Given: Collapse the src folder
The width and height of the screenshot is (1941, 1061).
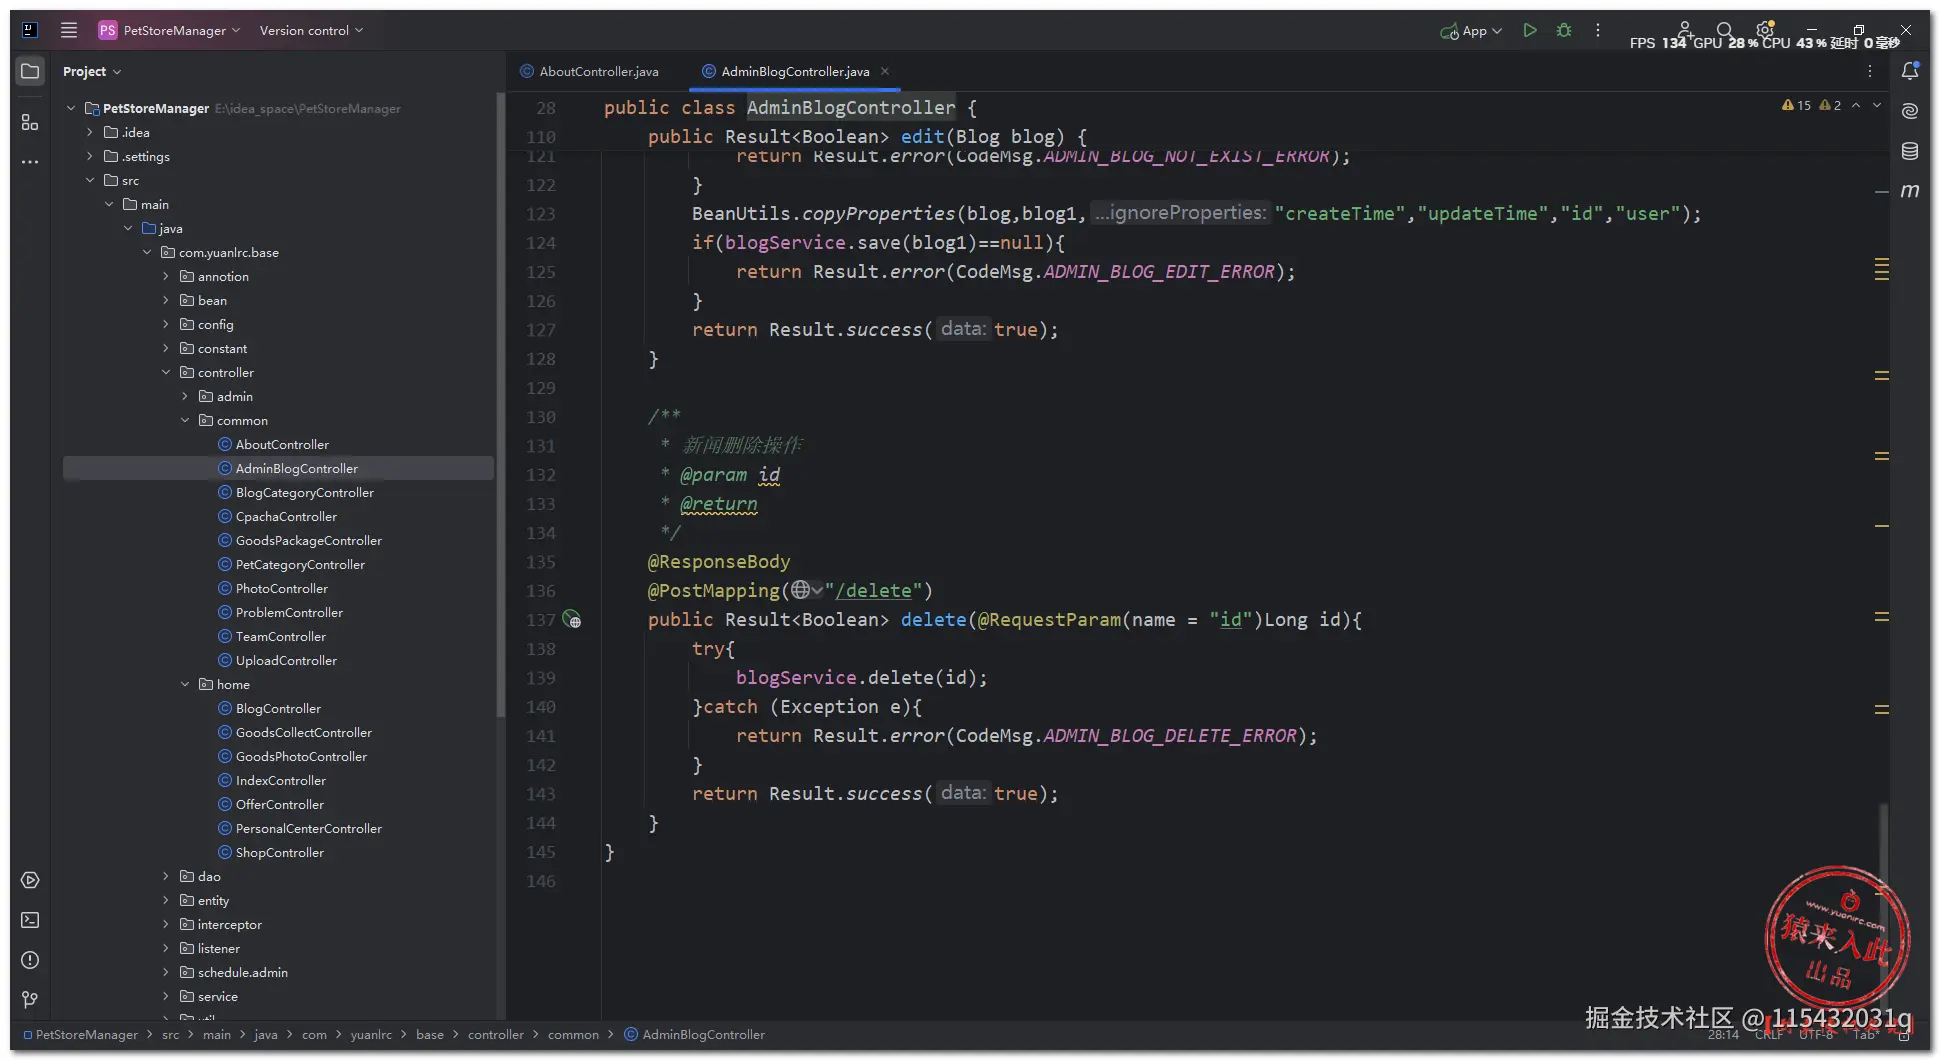Looking at the screenshot, I should (x=90, y=180).
